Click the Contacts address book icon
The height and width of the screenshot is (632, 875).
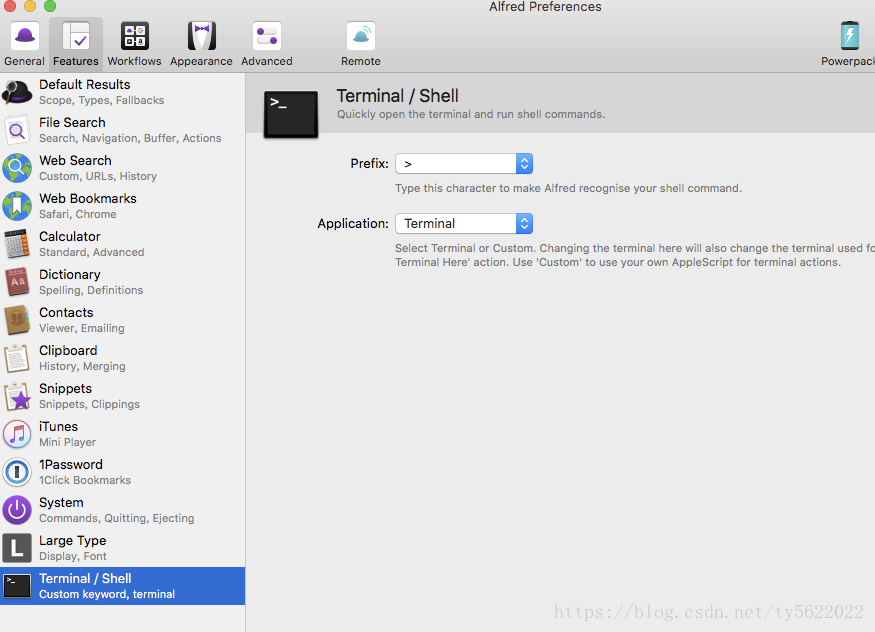17,320
